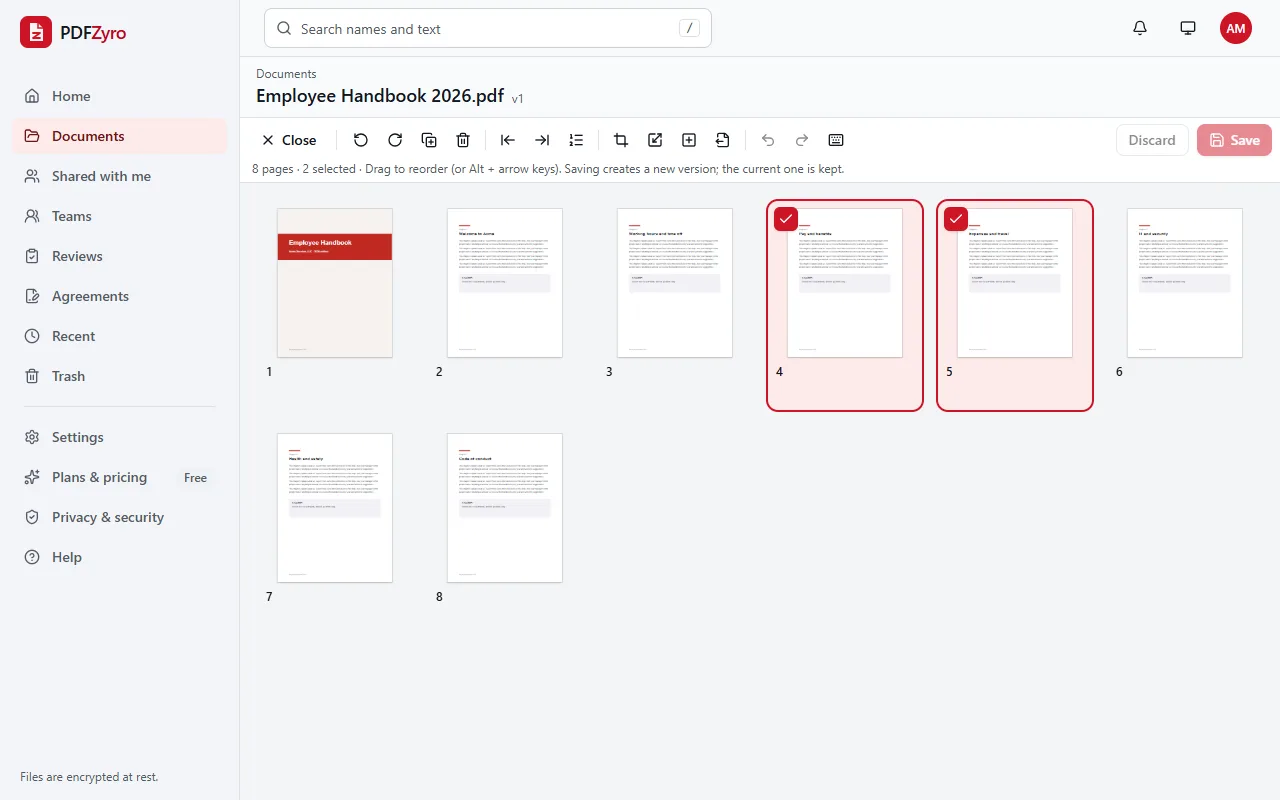1280x800 pixels.
Task: Select Documents in the sidebar
Action: click(x=120, y=136)
